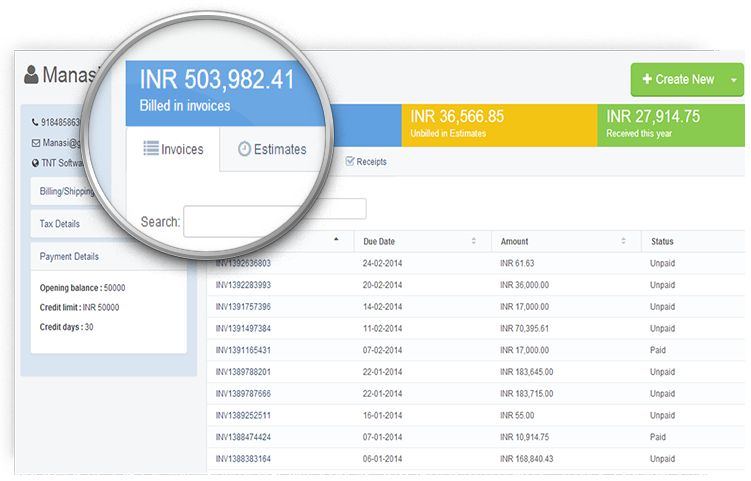Click Paid status of INV1391165431

[658, 350]
